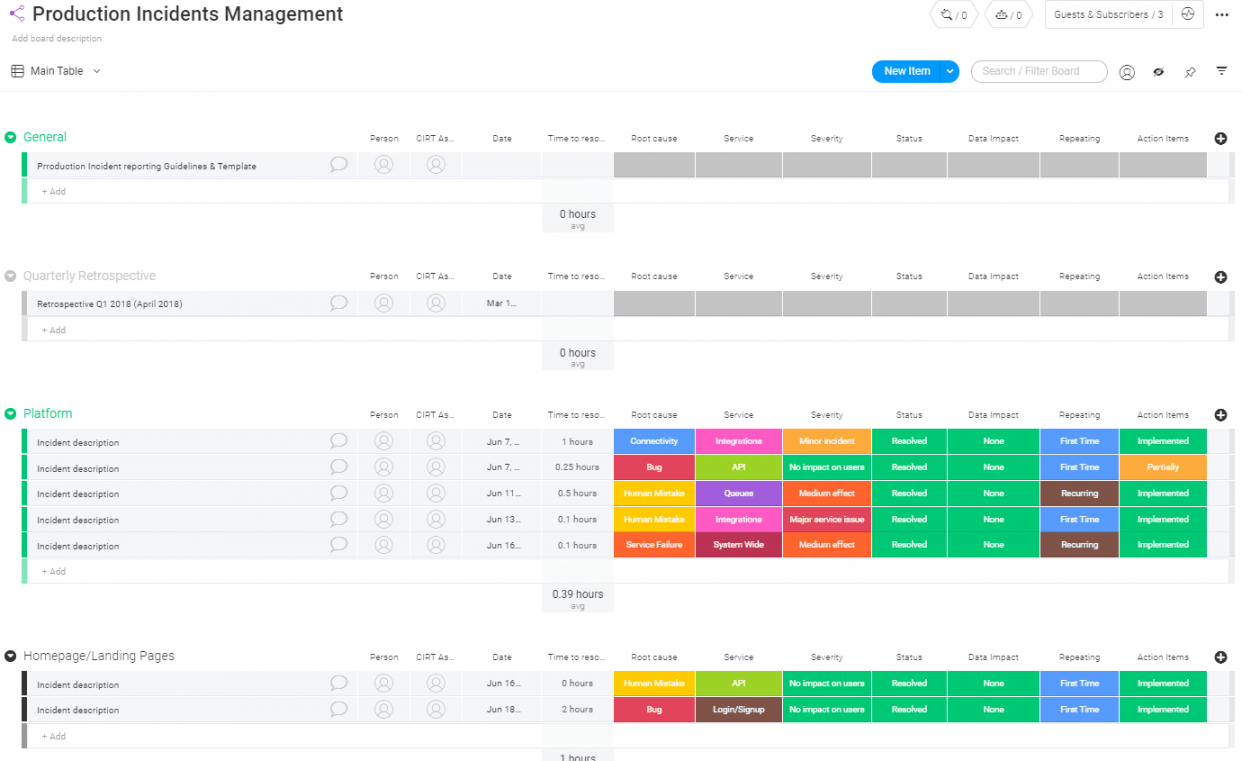Click Repeating header in Quarterly Retrospective

[1079, 277]
